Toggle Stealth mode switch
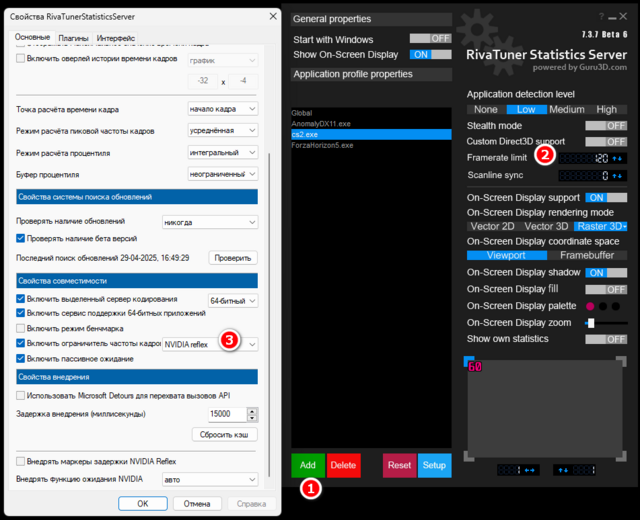The width and height of the screenshot is (640, 520). pyautogui.click(x=606, y=126)
